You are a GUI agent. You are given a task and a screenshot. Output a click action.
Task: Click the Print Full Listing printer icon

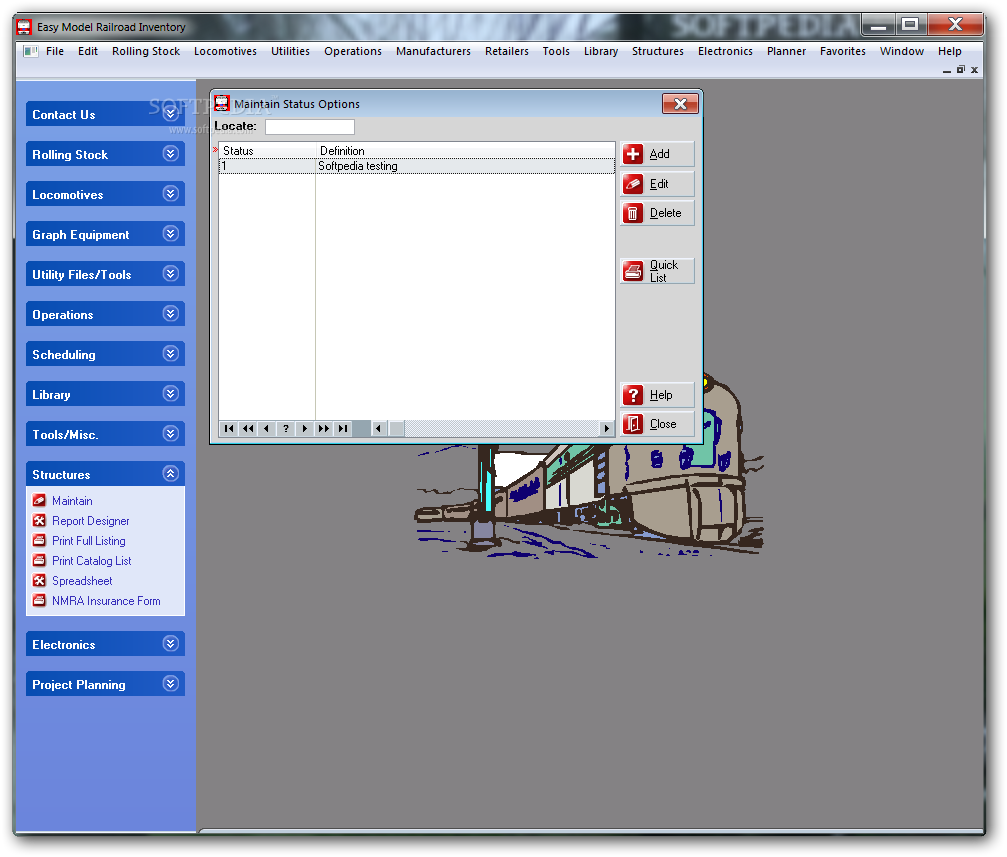39,540
